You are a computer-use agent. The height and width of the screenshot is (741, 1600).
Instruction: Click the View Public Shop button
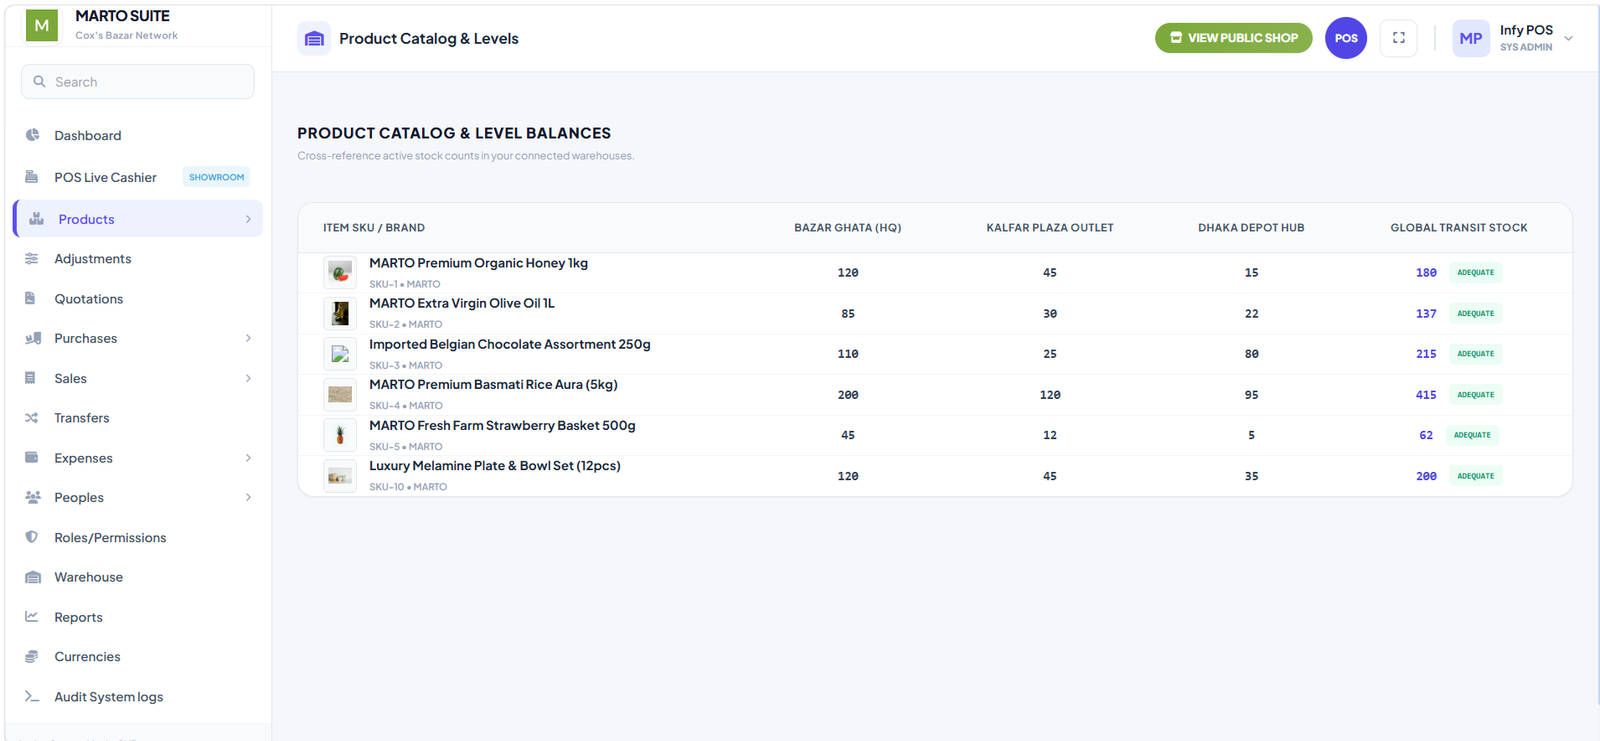(1233, 38)
